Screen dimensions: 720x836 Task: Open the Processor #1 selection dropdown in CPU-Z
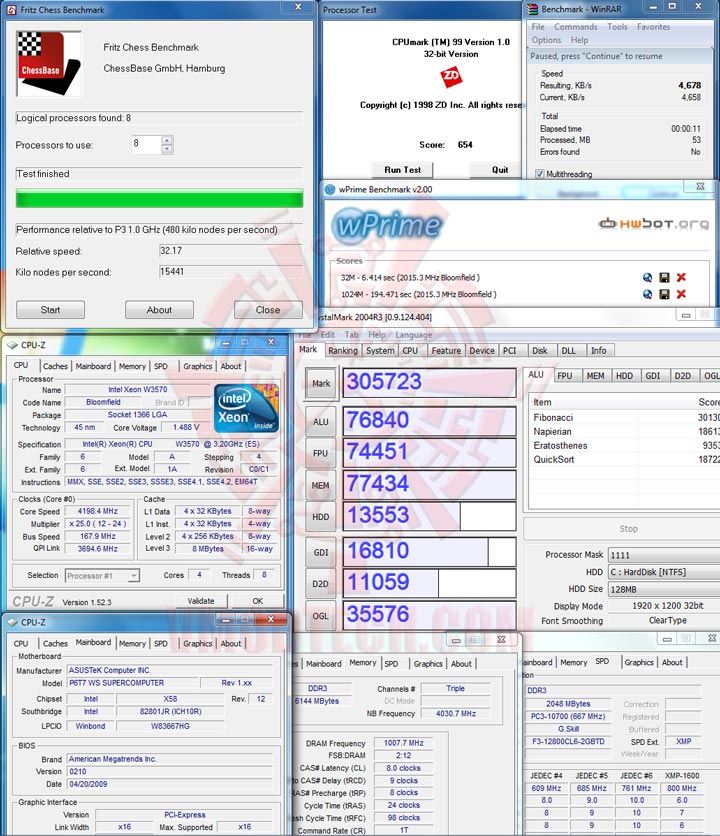(x=134, y=576)
